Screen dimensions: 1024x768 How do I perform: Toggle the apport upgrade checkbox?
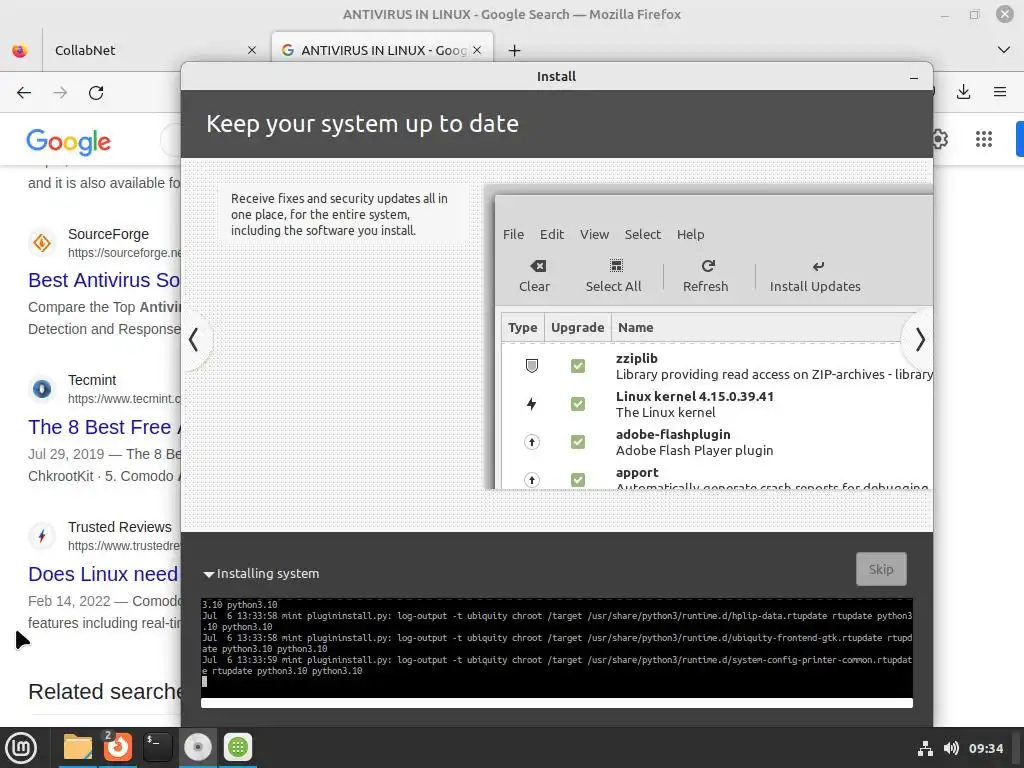[x=577, y=480]
